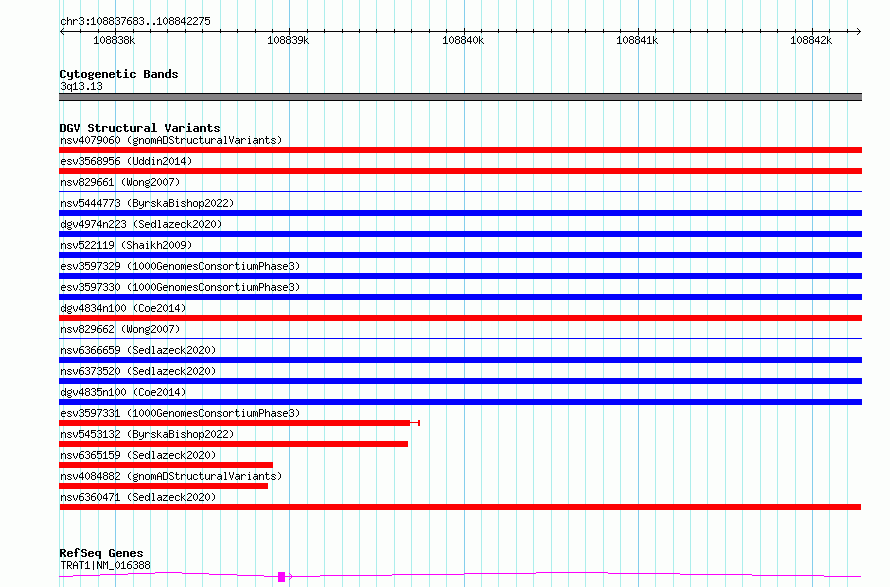Click the nsv5453132 (ByrskaBishop2022) label
The height and width of the screenshot is (587, 890).
[x=147, y=434]
